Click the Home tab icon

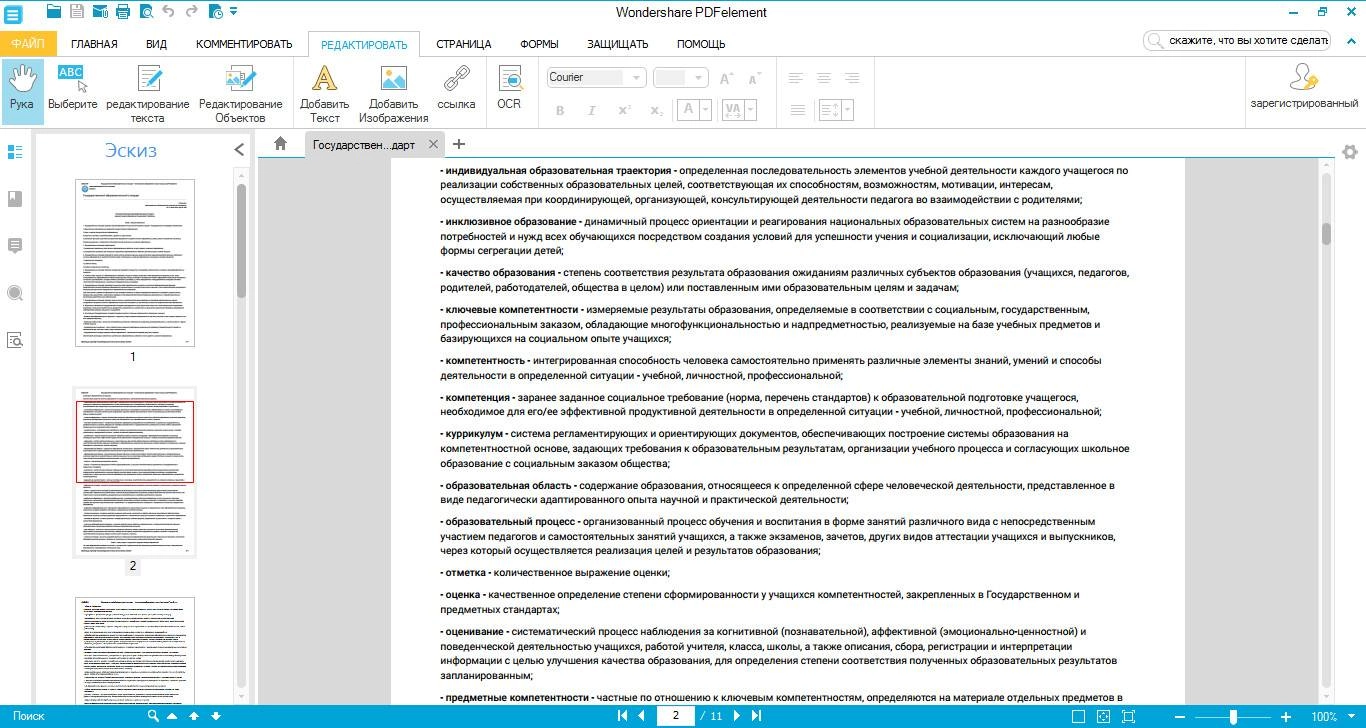(281, 144)
